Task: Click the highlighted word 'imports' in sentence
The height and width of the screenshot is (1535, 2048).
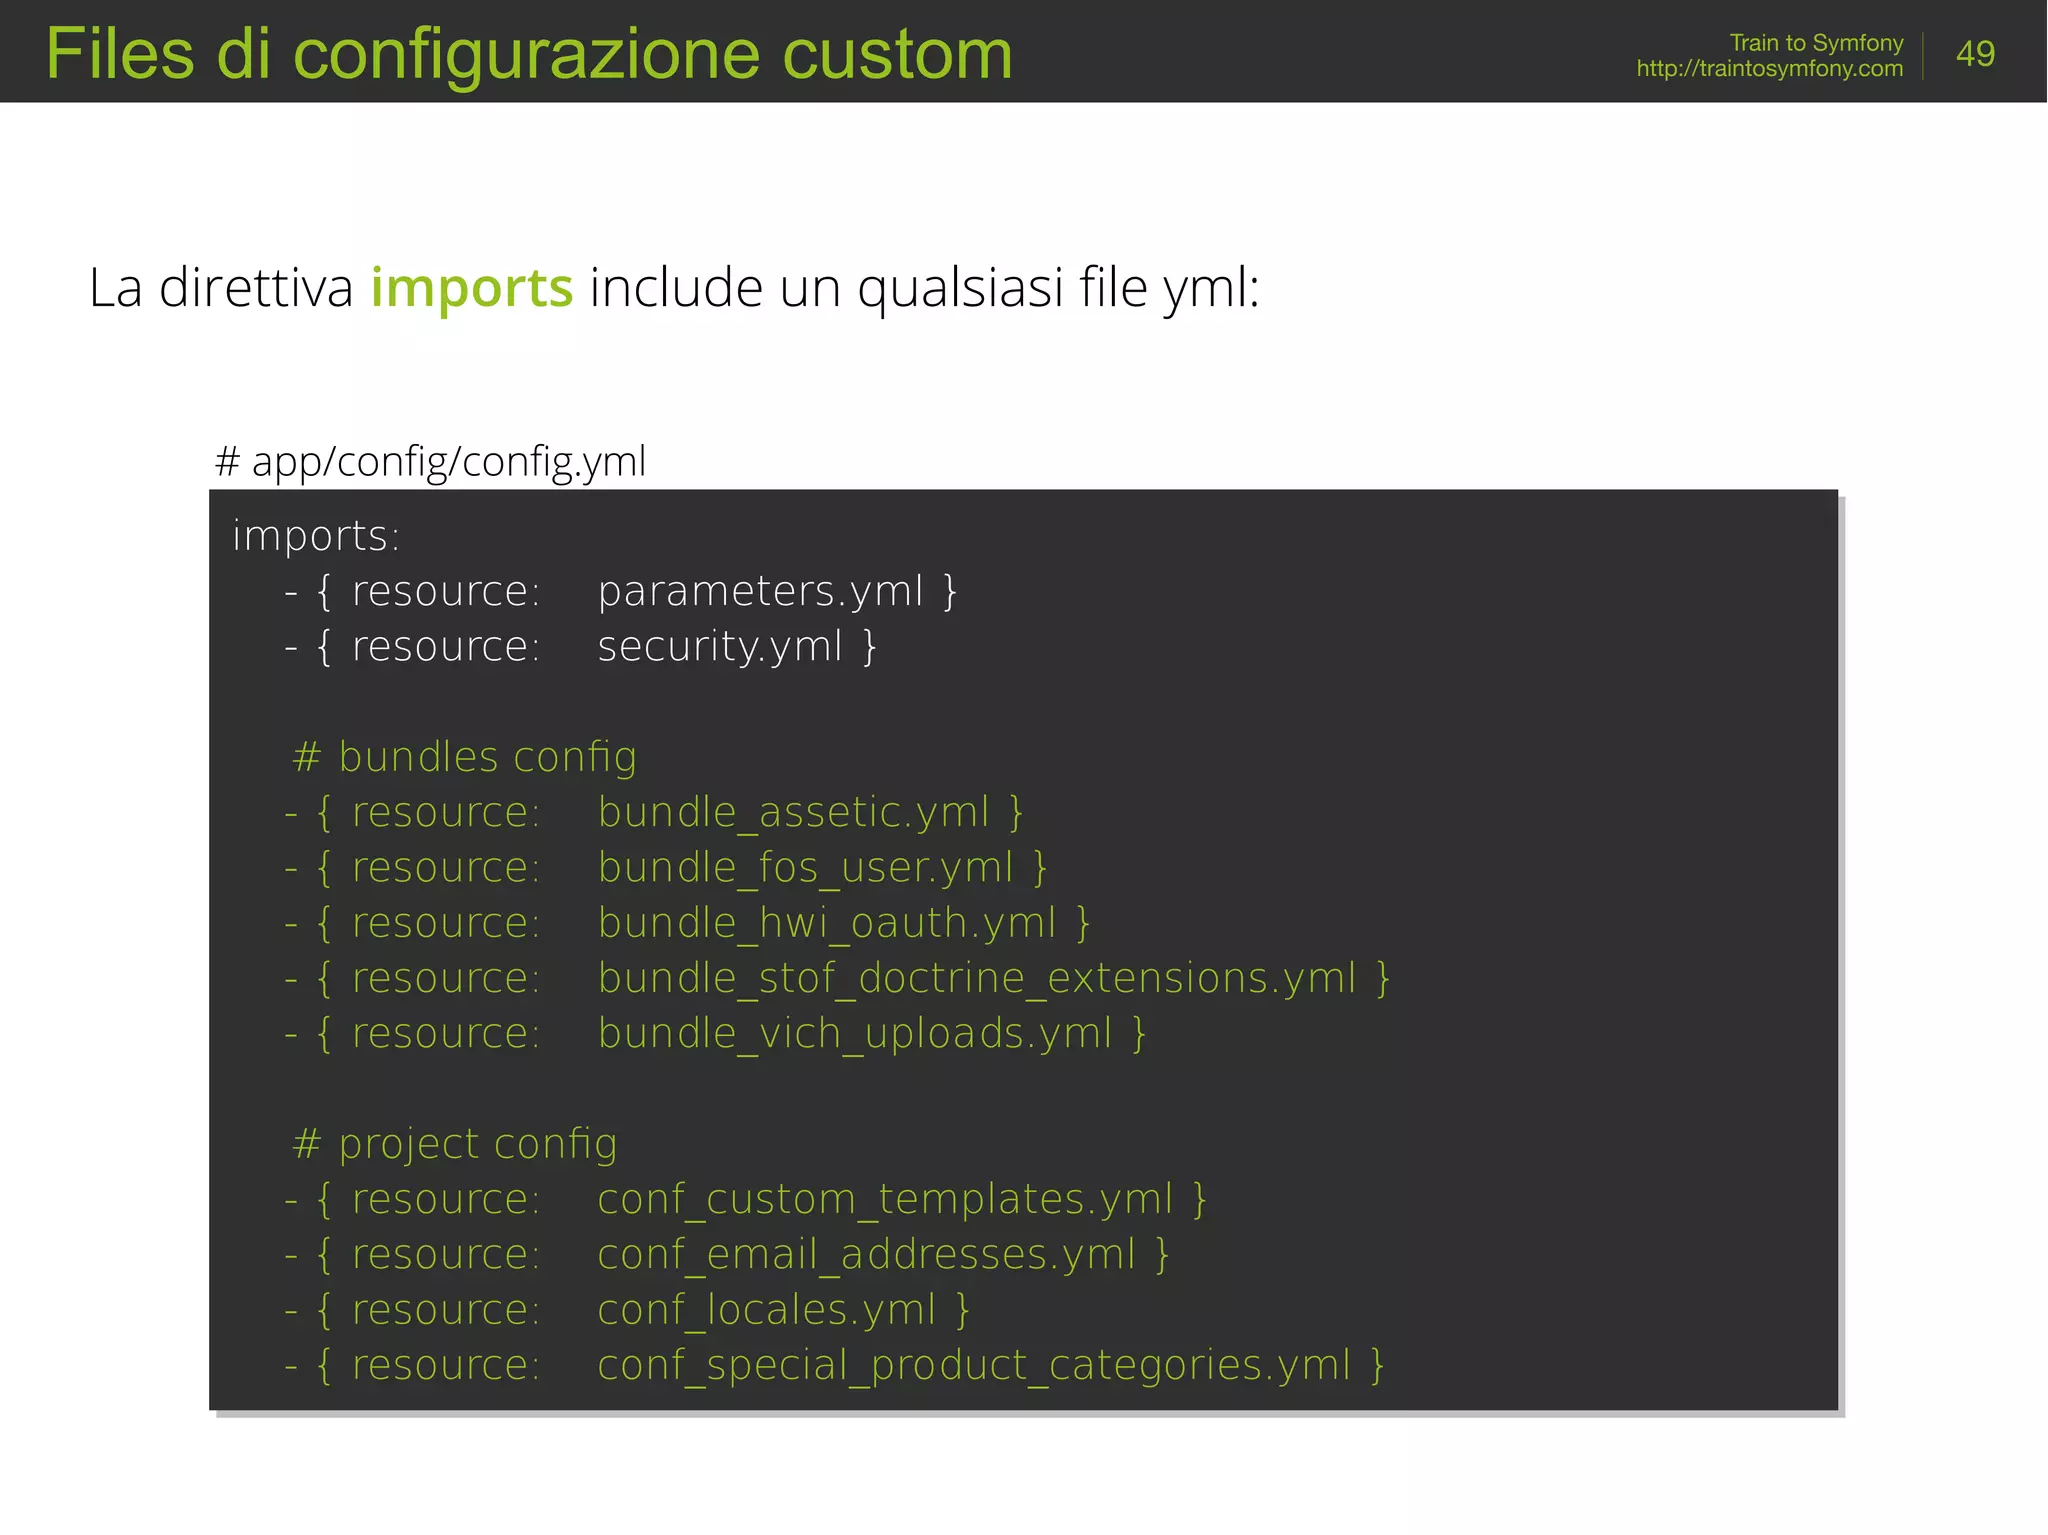Action: pos(472,288)
